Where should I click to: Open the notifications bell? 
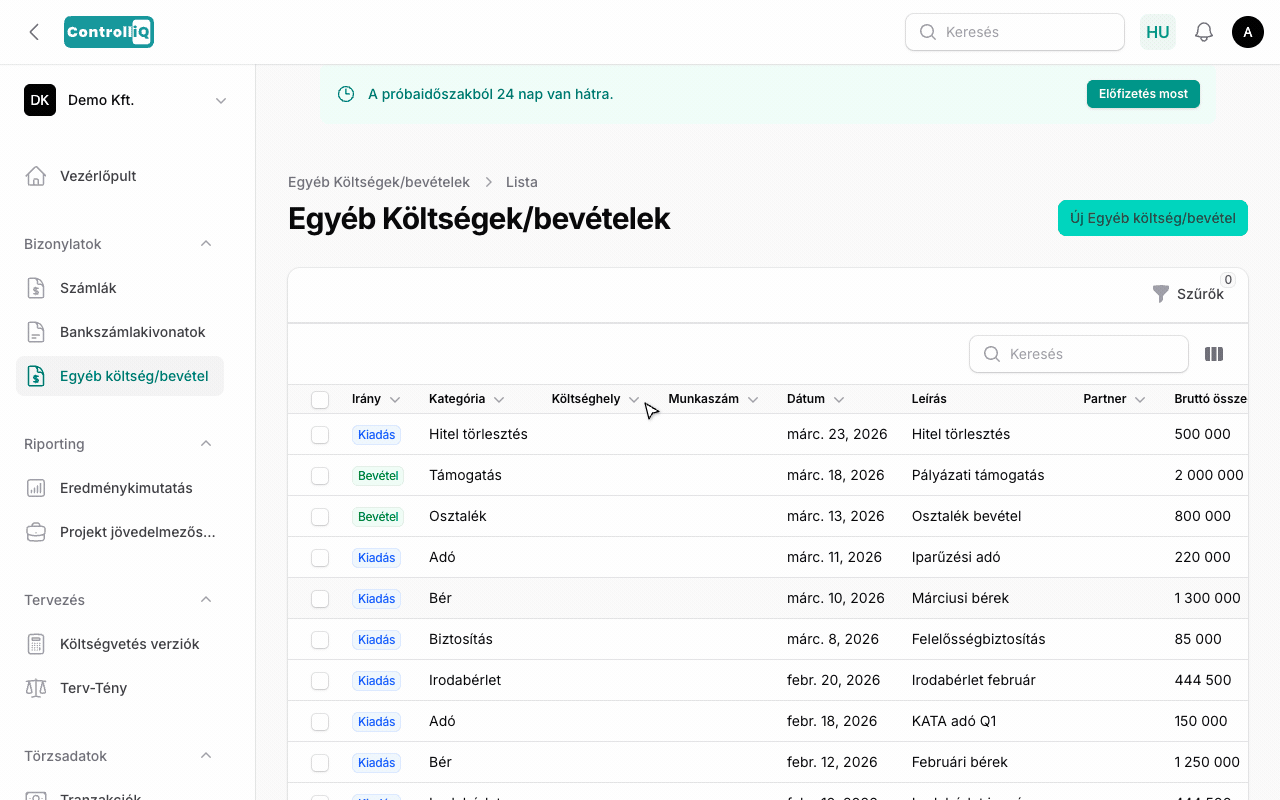(1204, 32)
